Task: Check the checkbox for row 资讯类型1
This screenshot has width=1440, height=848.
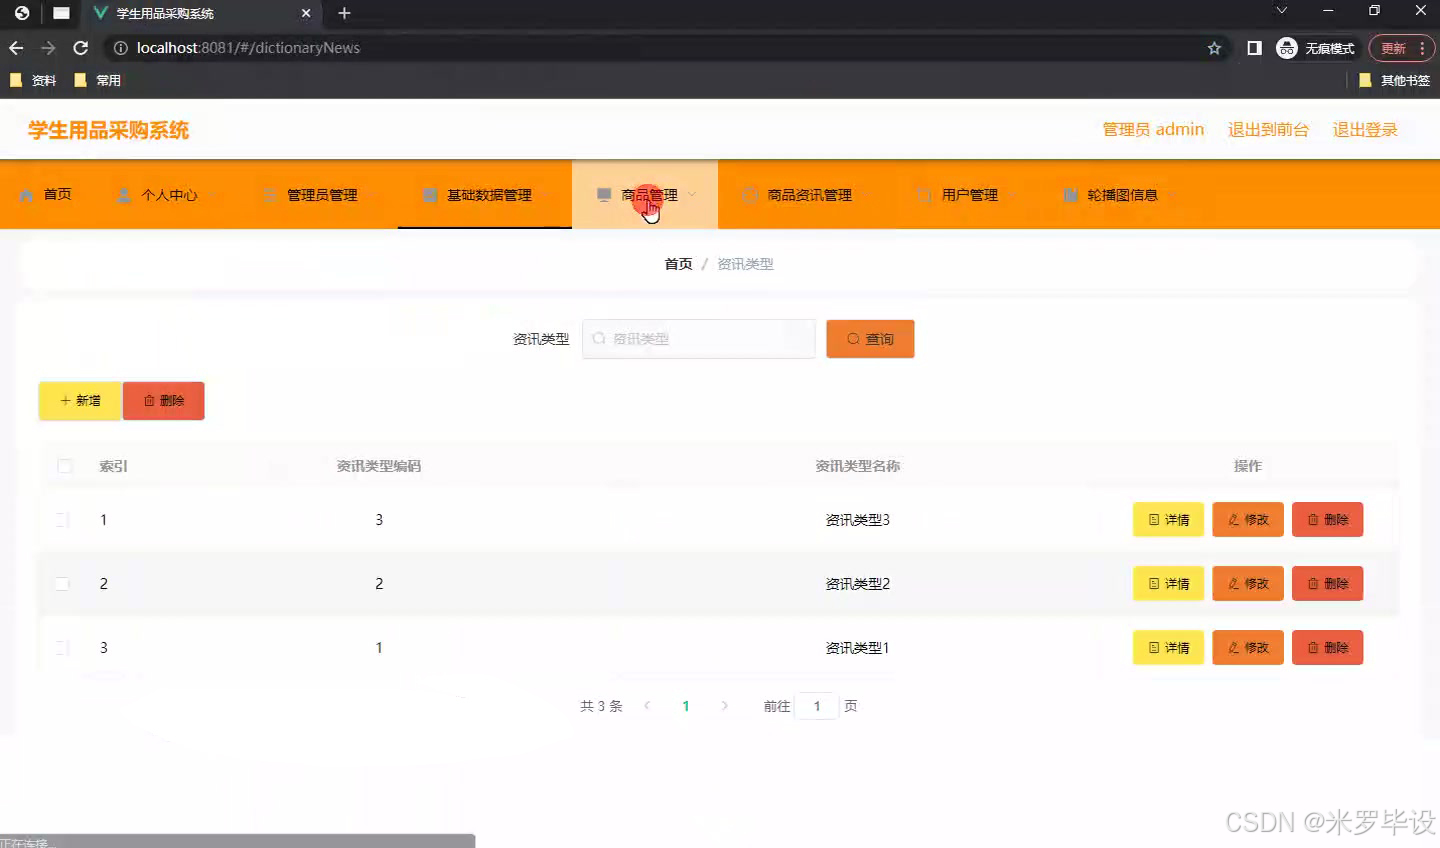Action: (x=63, y=647)
